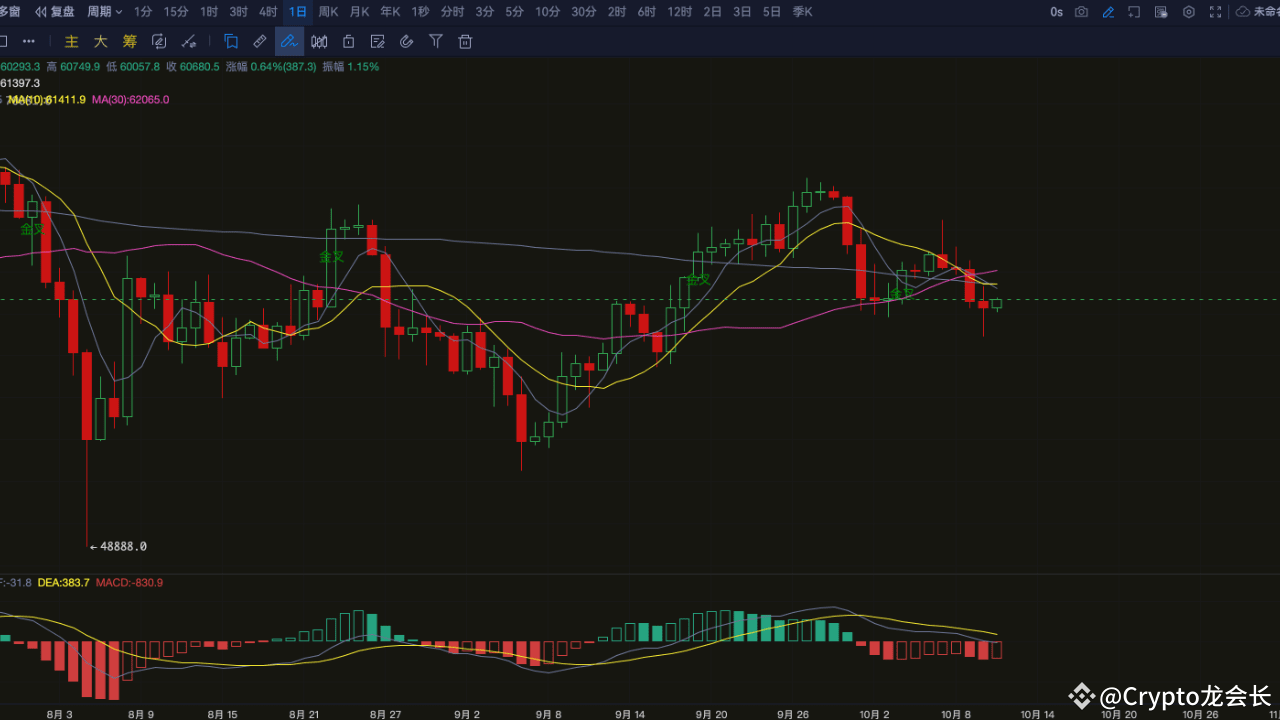
Task: Select the active 1日 timeframe tab
Action: tap(298, 12)
